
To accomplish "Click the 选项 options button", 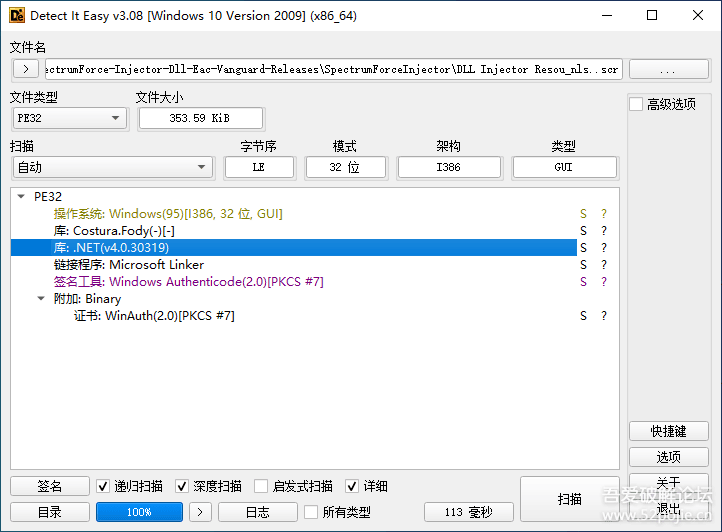I will [x=669, y=457].
